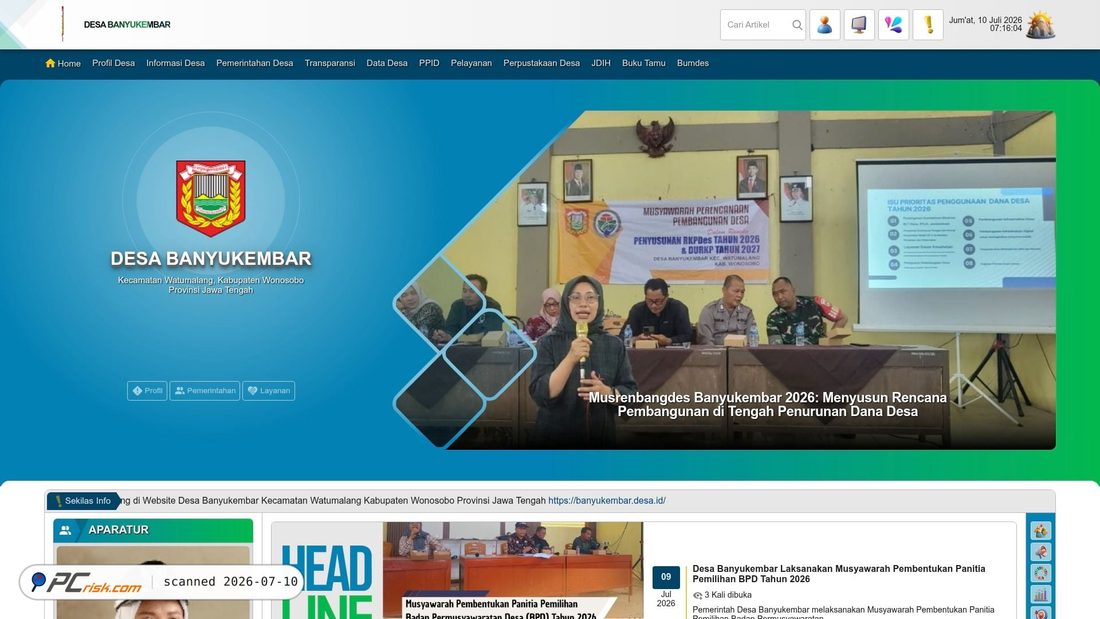Viewport: 1100px width, 619px height.
Task: Open the megaphone announcement sidebar icon
Action: 1040,552
